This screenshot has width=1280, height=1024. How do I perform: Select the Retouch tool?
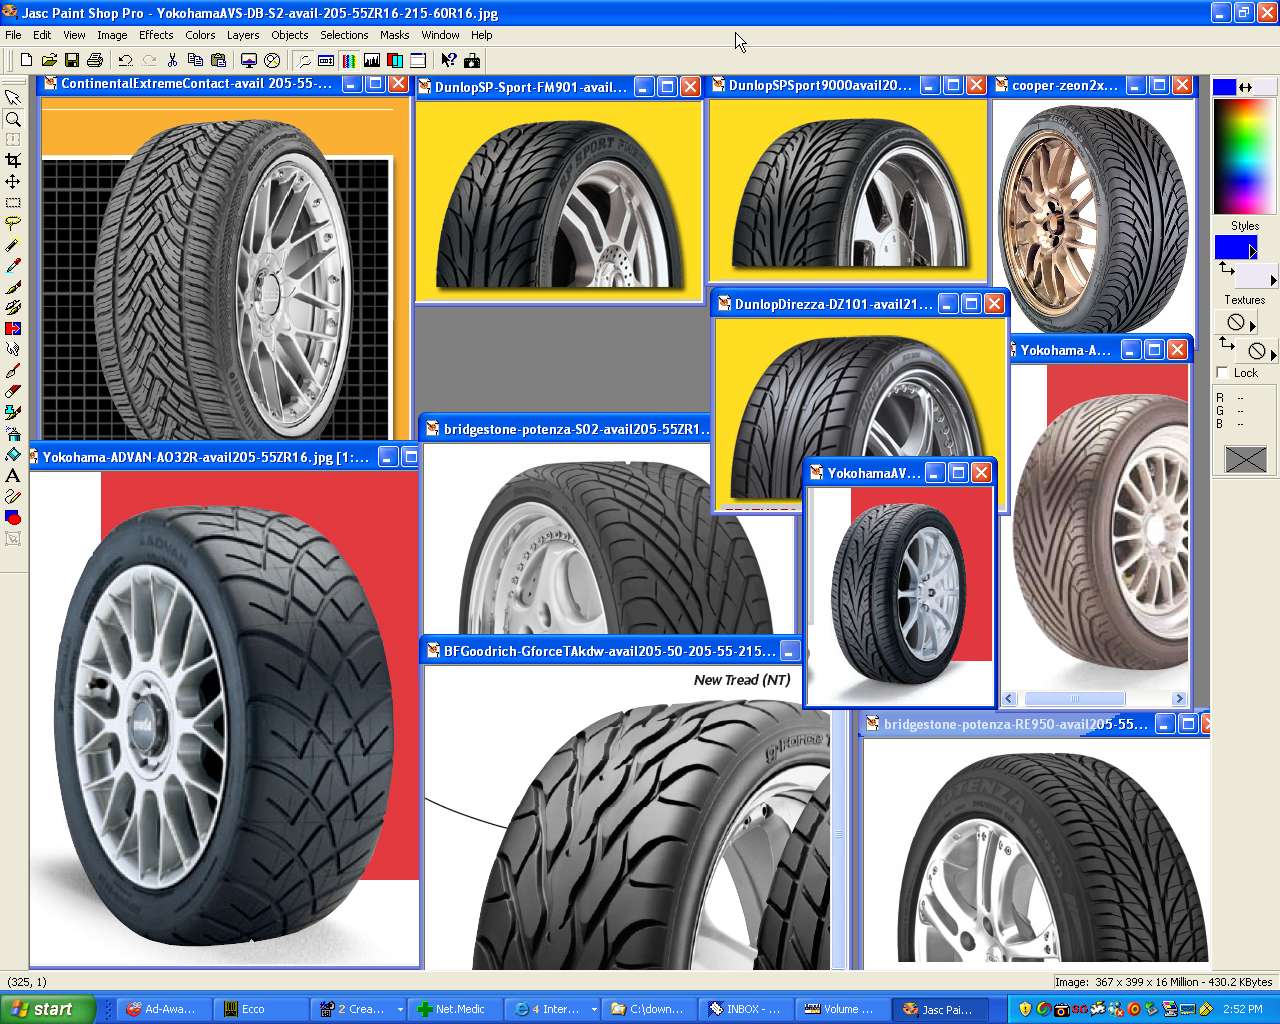coord(13,350)
